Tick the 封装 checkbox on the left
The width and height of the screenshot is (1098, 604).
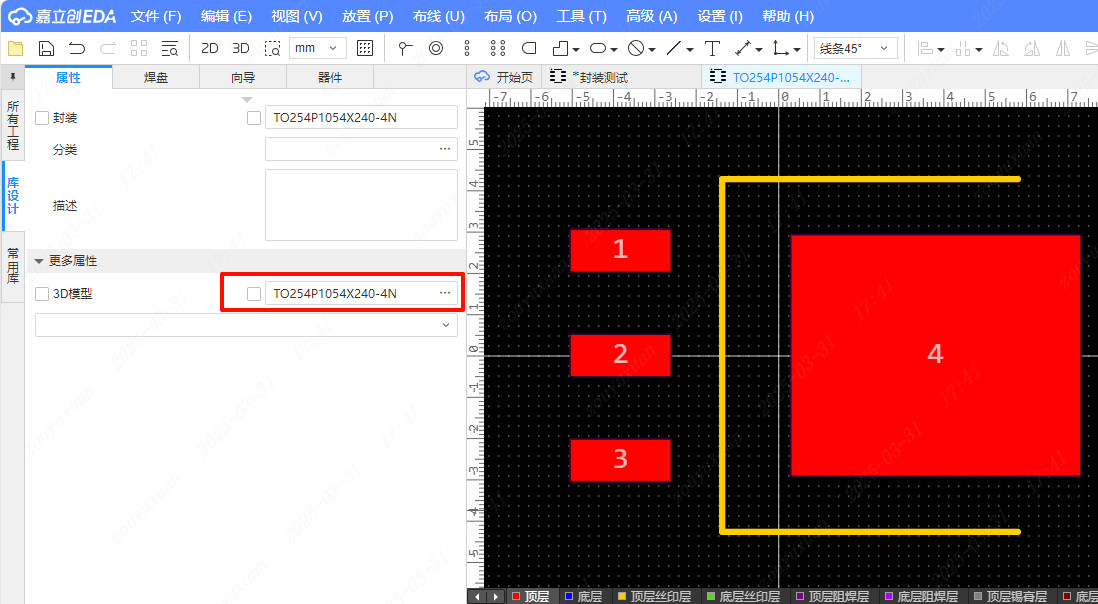coord(42,118)
